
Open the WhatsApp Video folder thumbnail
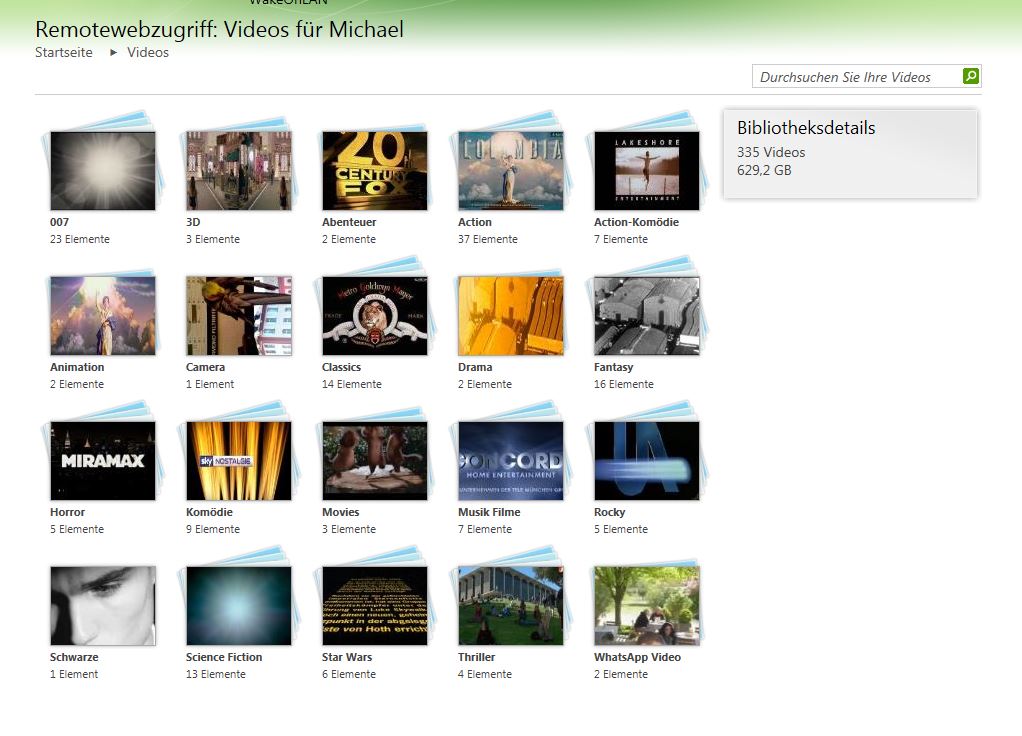click(647, 605)
